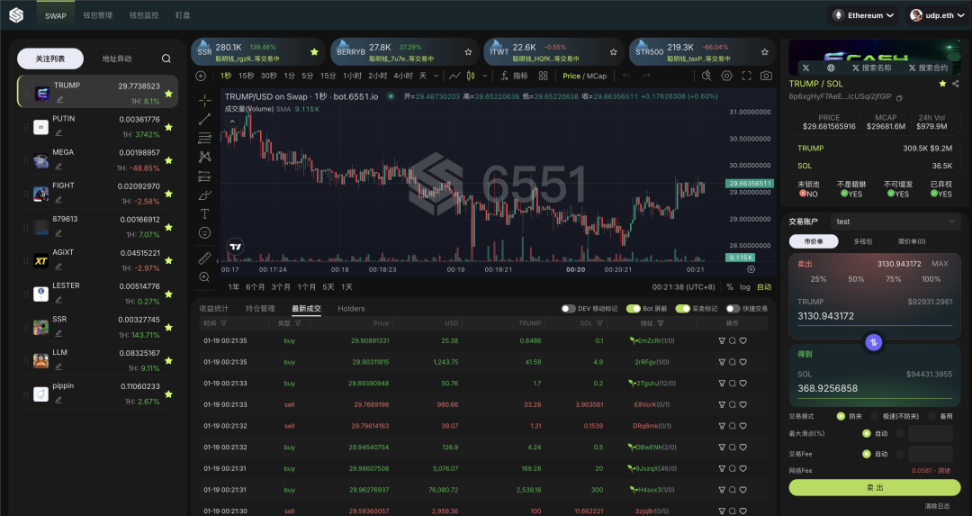Select the trend line drawing tool
The image size is (972, 516).
point(205,119)
